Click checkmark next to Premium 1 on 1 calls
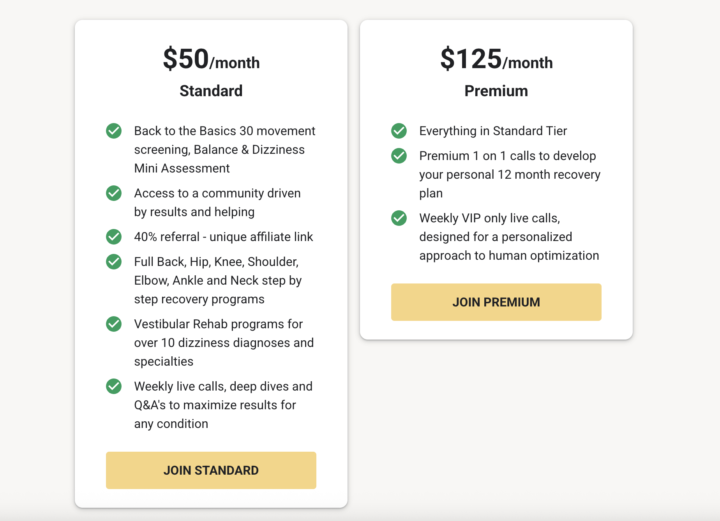The height and width of the screenshot is (521, 720). [399, 156]
